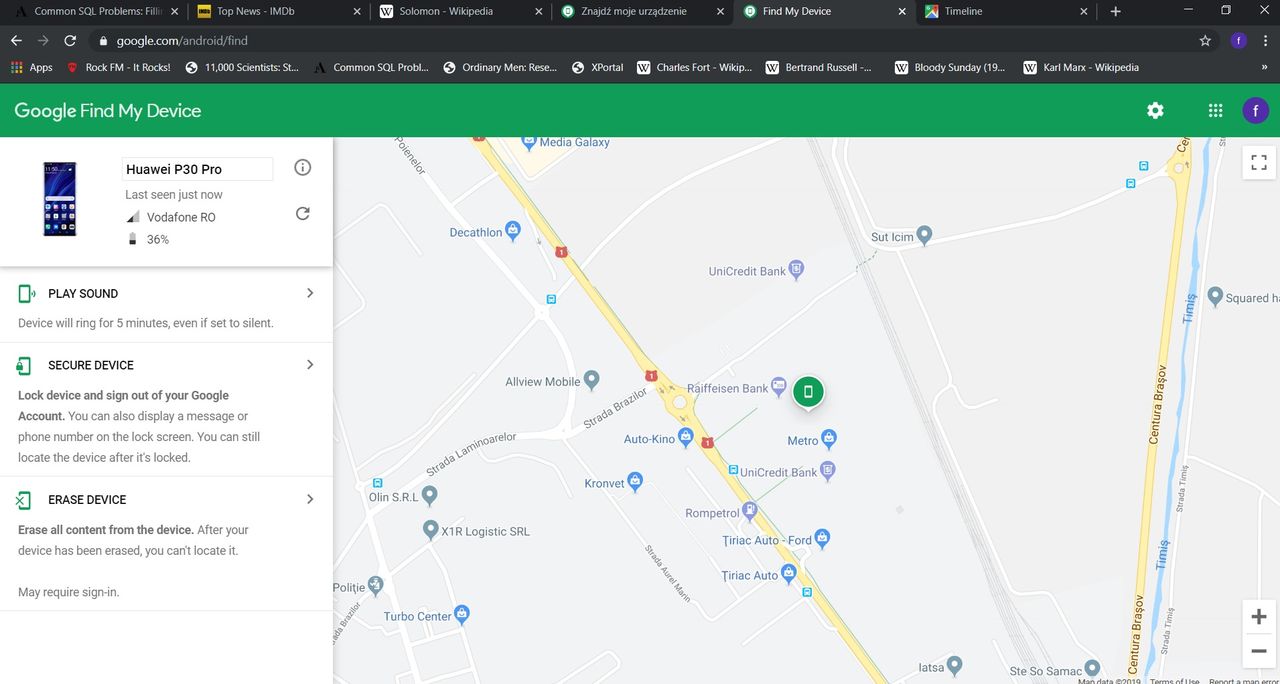Close the Find My Device tab
The height and width of the screenshot is (684, 1280).
[902, 12]
